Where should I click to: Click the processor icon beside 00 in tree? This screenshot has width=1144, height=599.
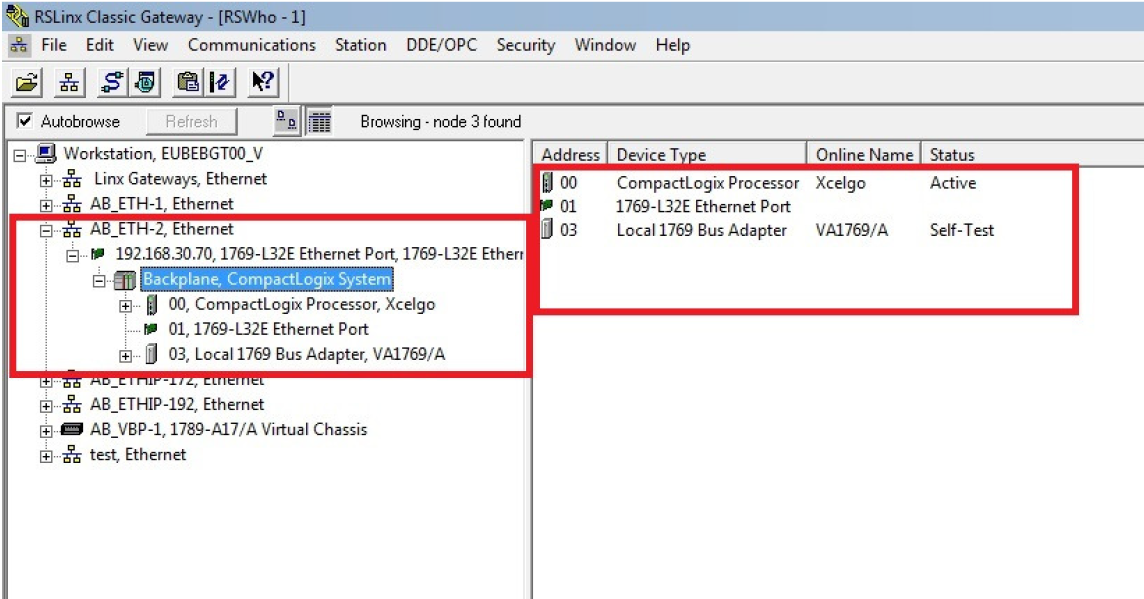point(152,304)
